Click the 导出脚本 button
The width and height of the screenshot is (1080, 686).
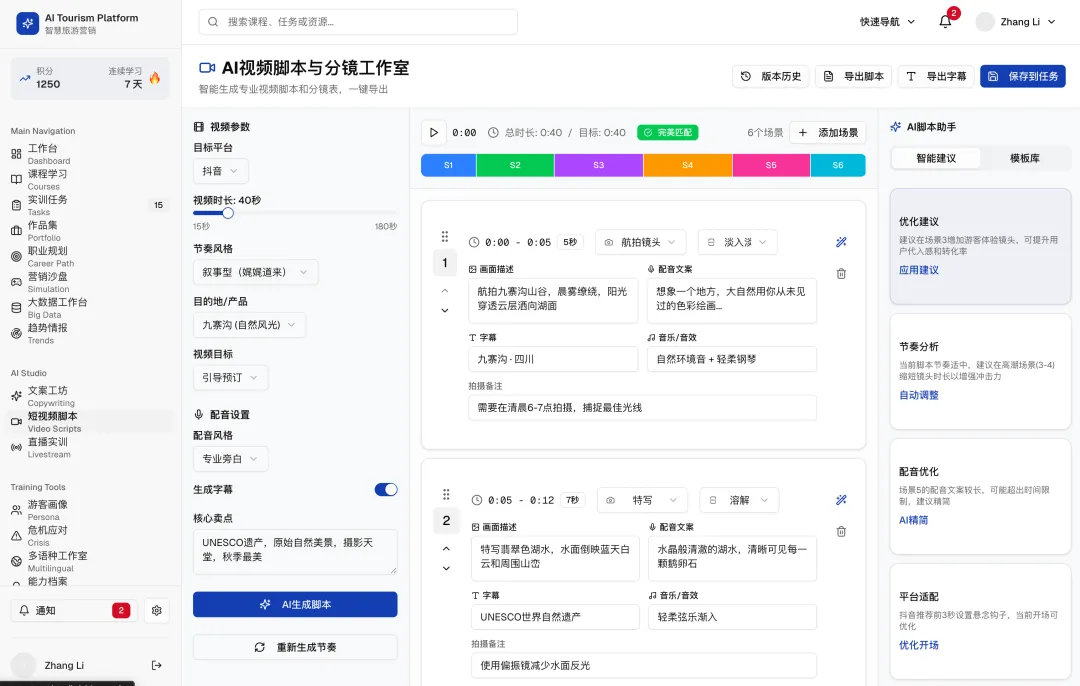pos(853,76)
